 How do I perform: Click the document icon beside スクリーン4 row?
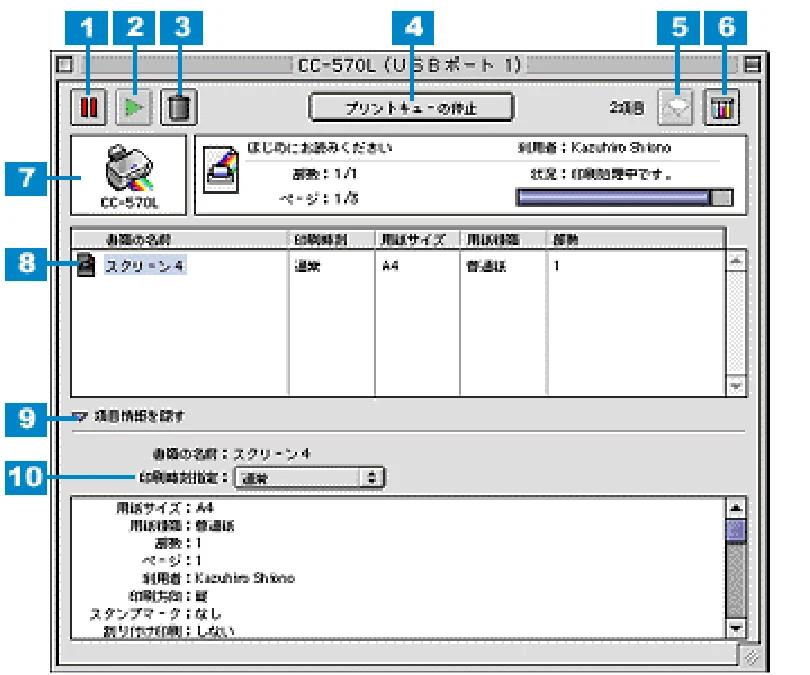(x=86, y=265)
